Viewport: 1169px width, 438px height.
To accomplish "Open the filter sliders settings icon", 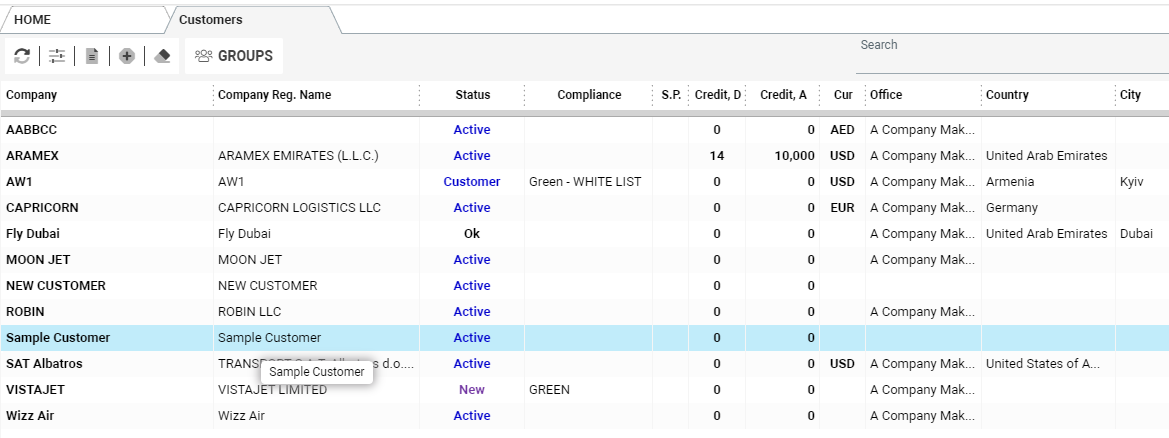I will click(57, 56).
